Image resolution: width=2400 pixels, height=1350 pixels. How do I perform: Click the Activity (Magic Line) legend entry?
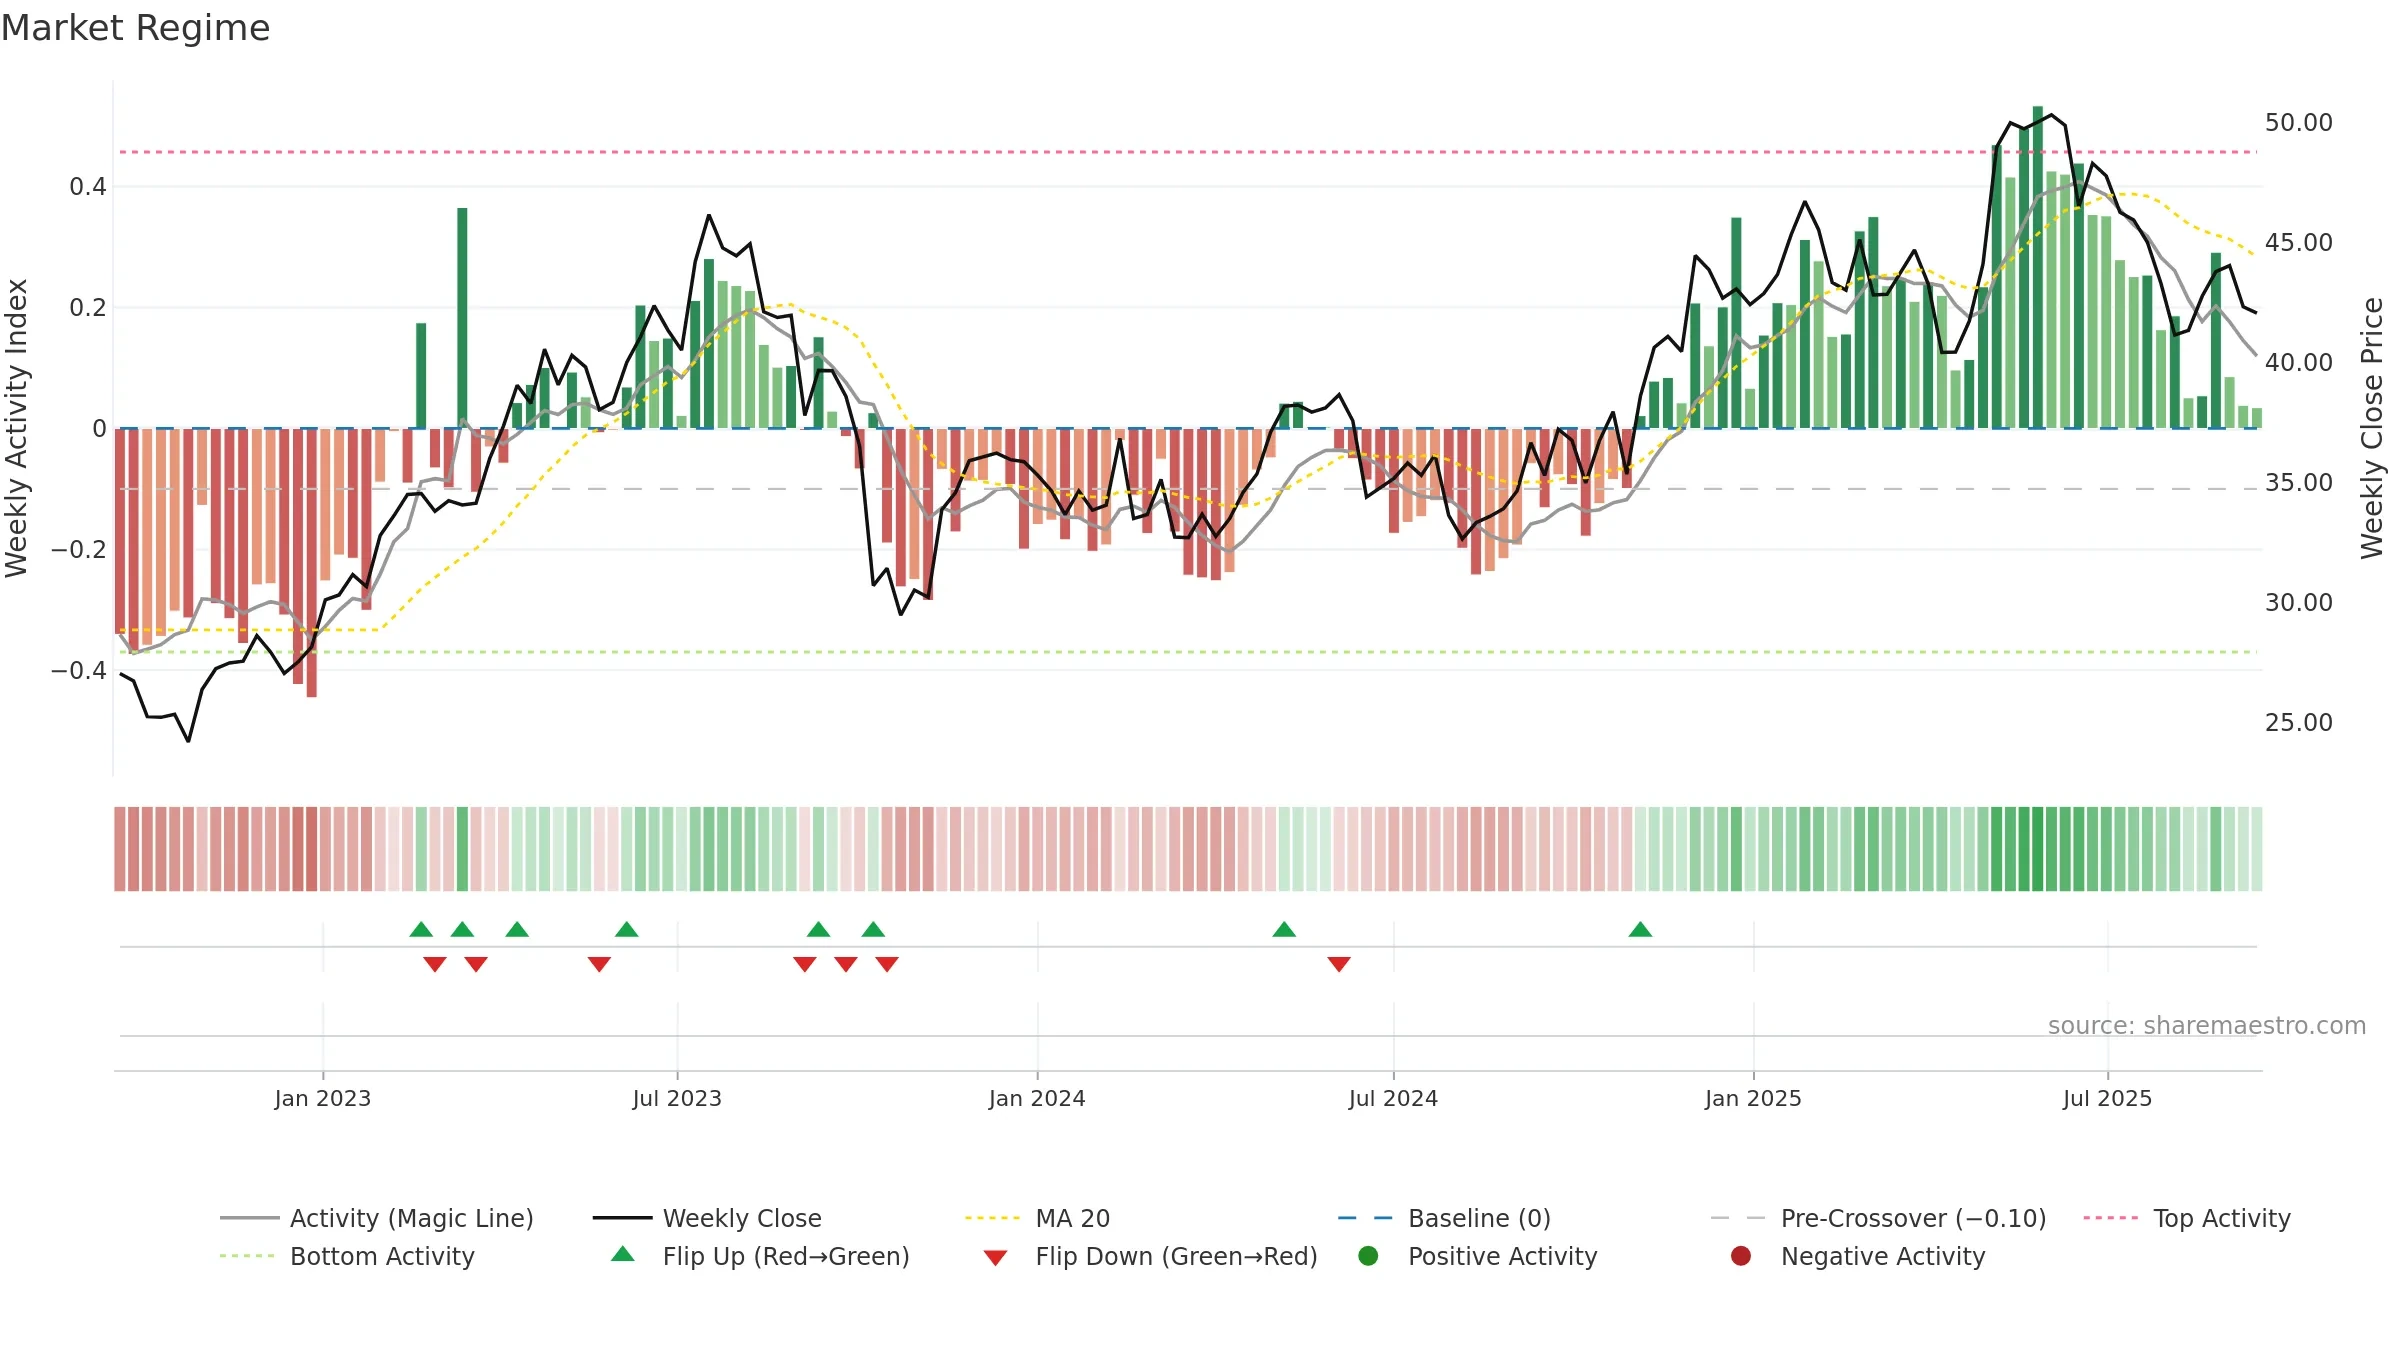(x=377, y=1218)
